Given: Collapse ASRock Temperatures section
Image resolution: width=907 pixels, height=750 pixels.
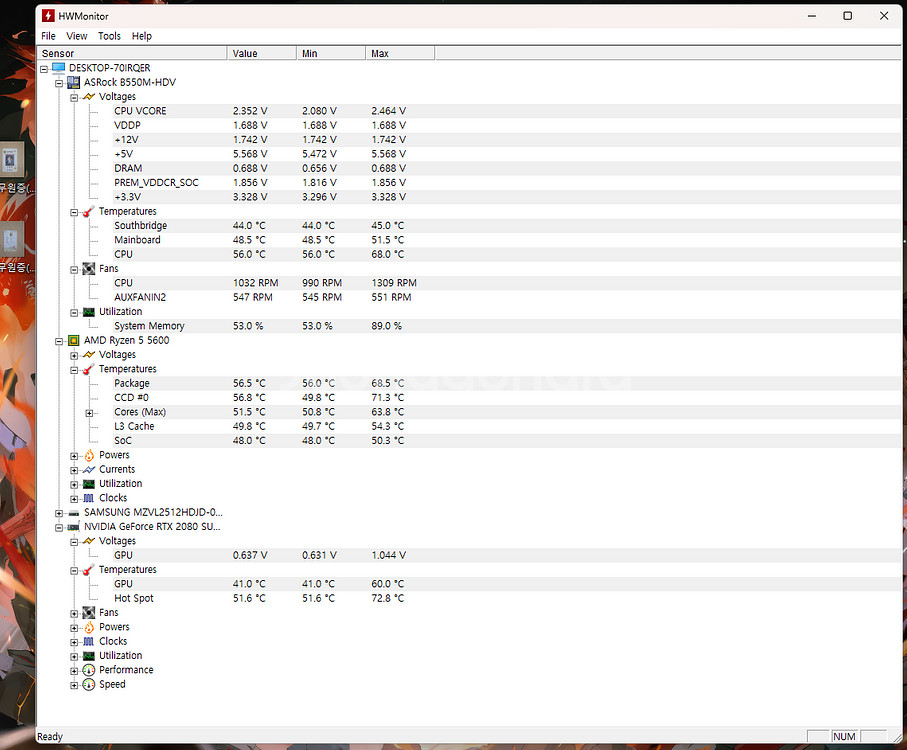Looking at the screenshot, I should pyautogui.click(x=74, y=212).
